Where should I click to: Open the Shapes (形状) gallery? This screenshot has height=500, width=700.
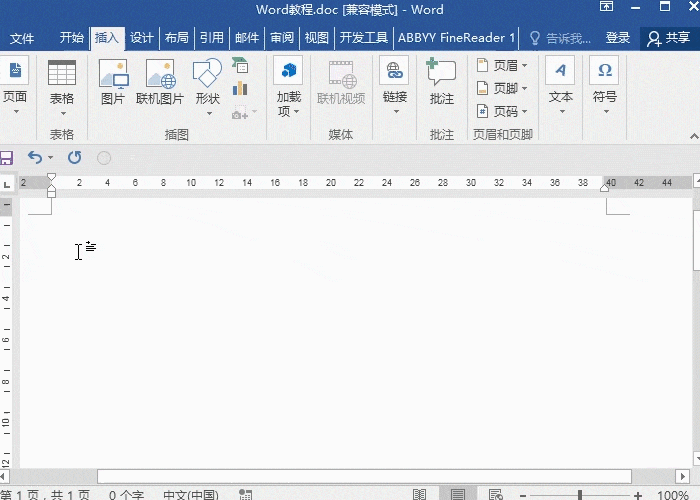click(x=208, y=87)
